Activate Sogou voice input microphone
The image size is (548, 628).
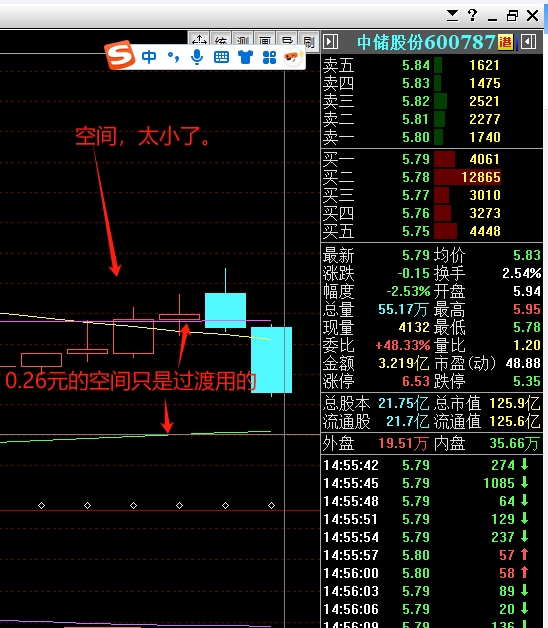click(197, 57)
